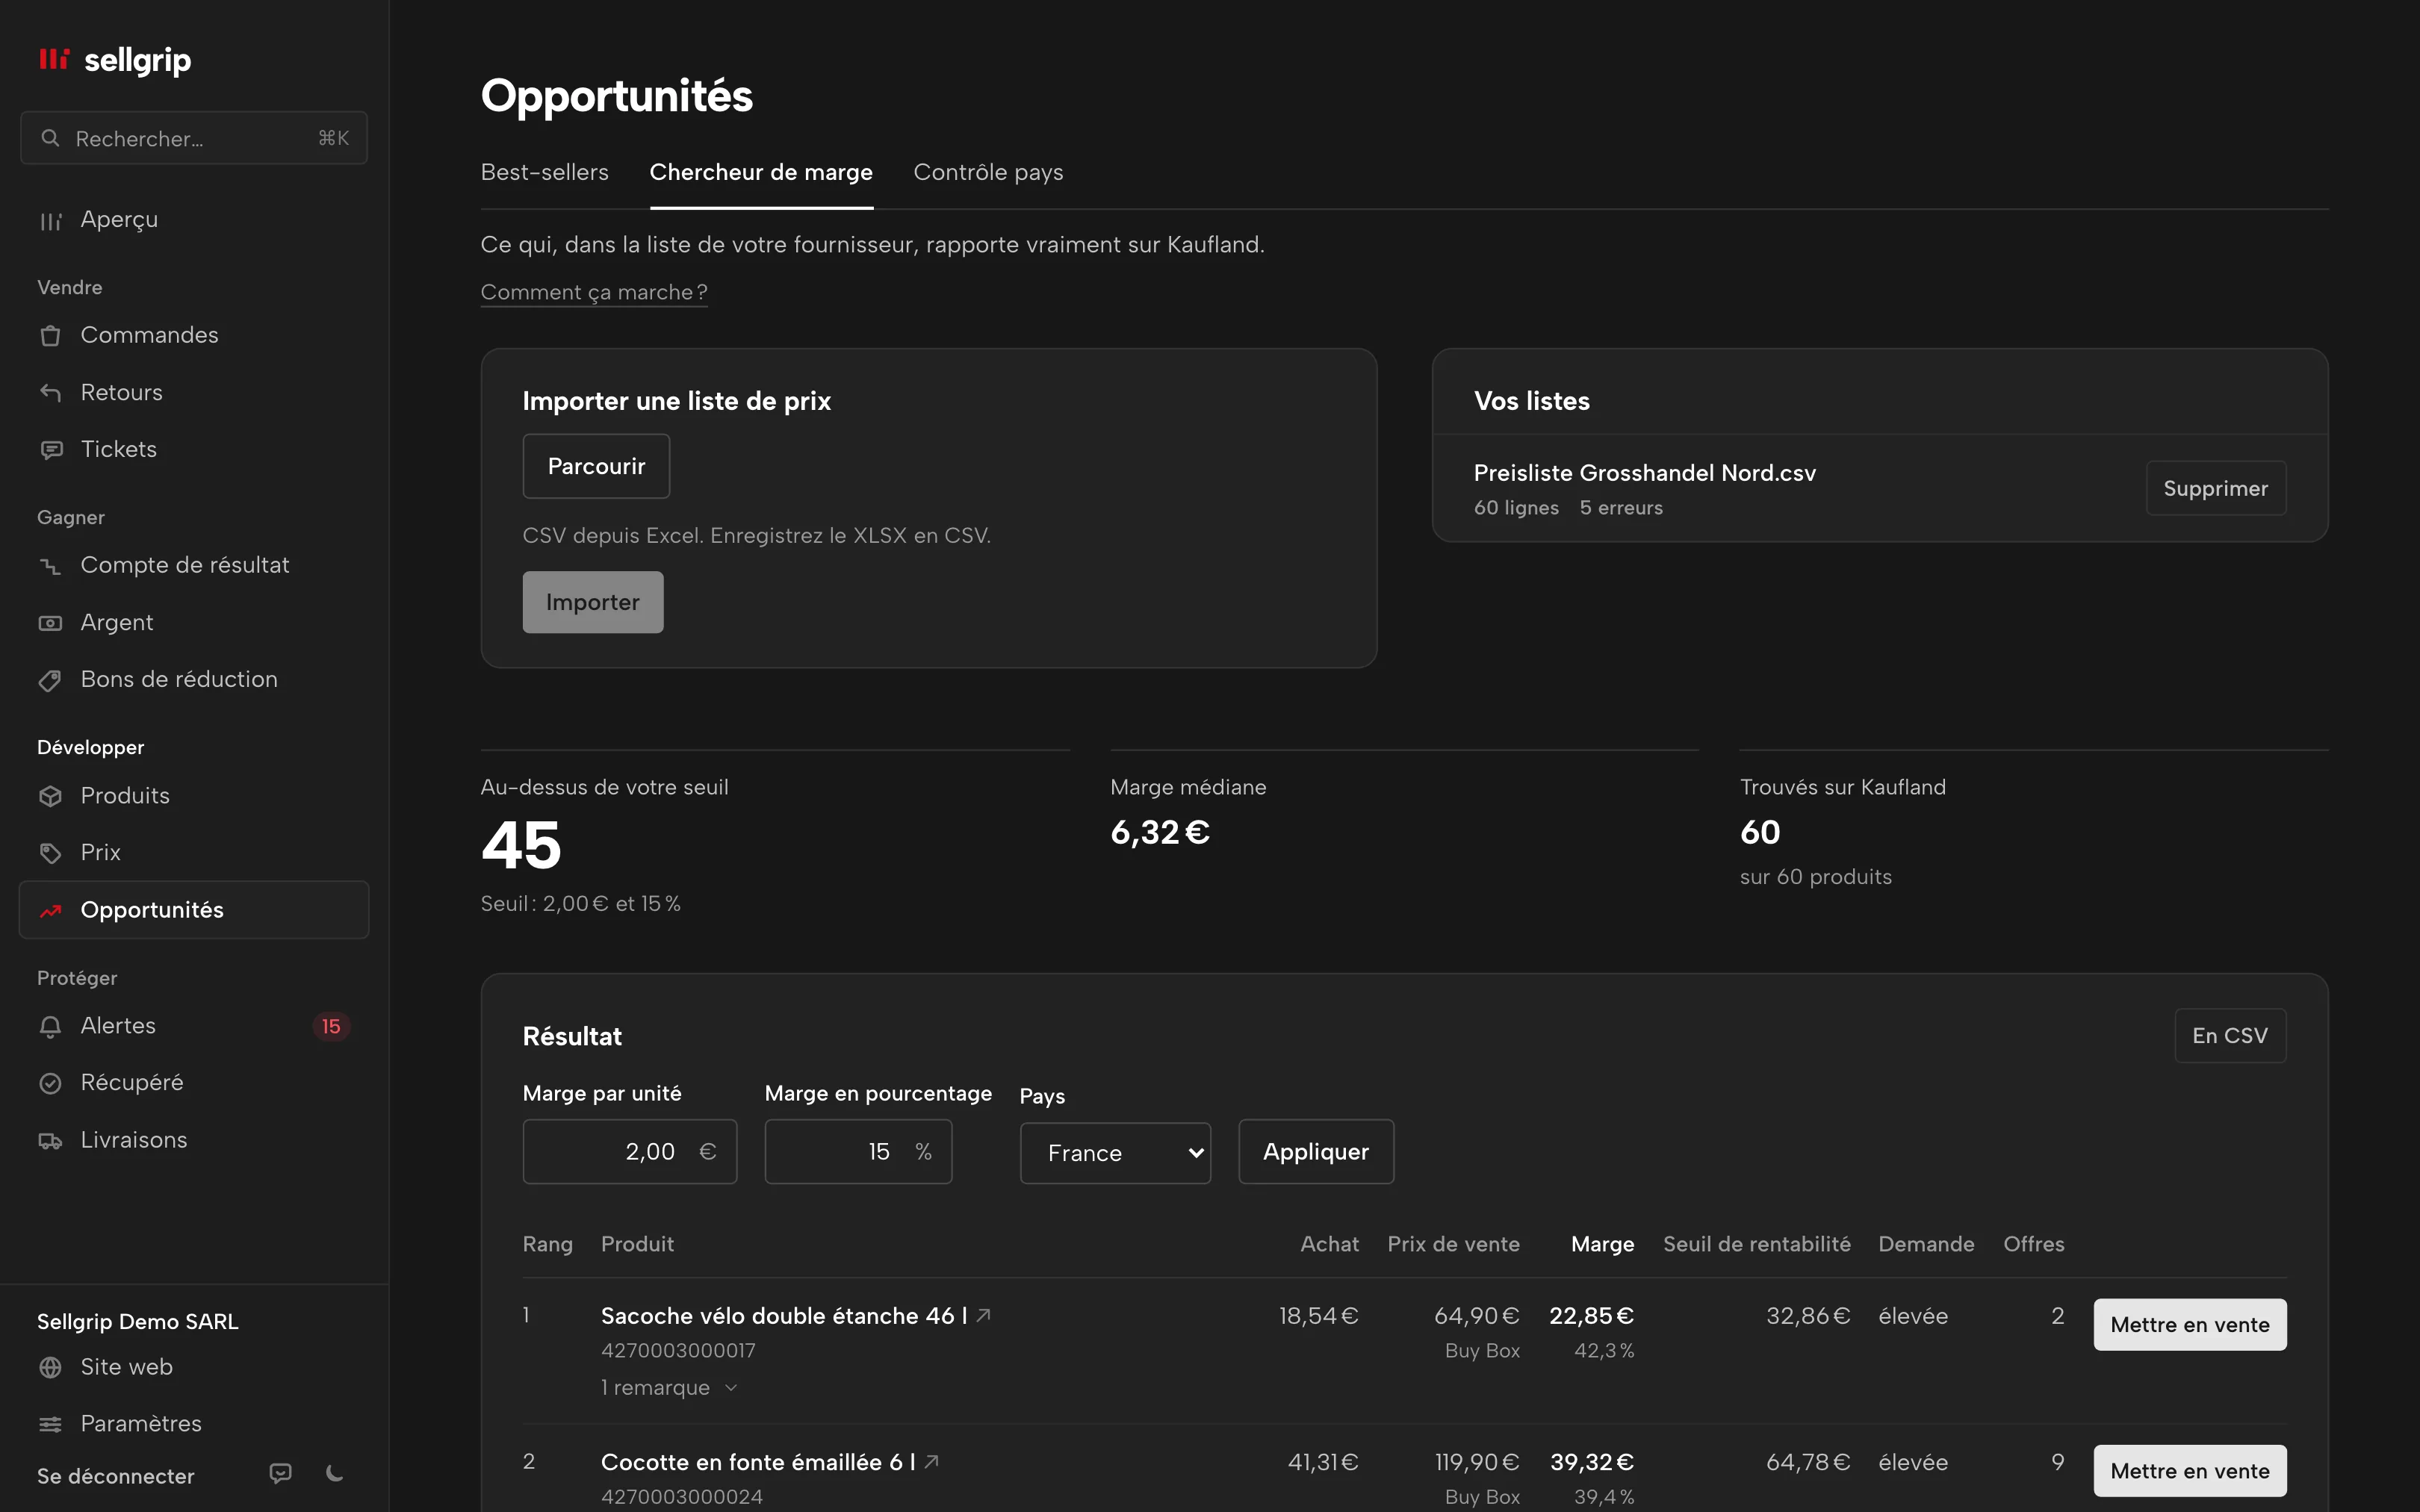
Task: Open external link icon beside Cocotte en fonte
Action: click(932, 1461)
